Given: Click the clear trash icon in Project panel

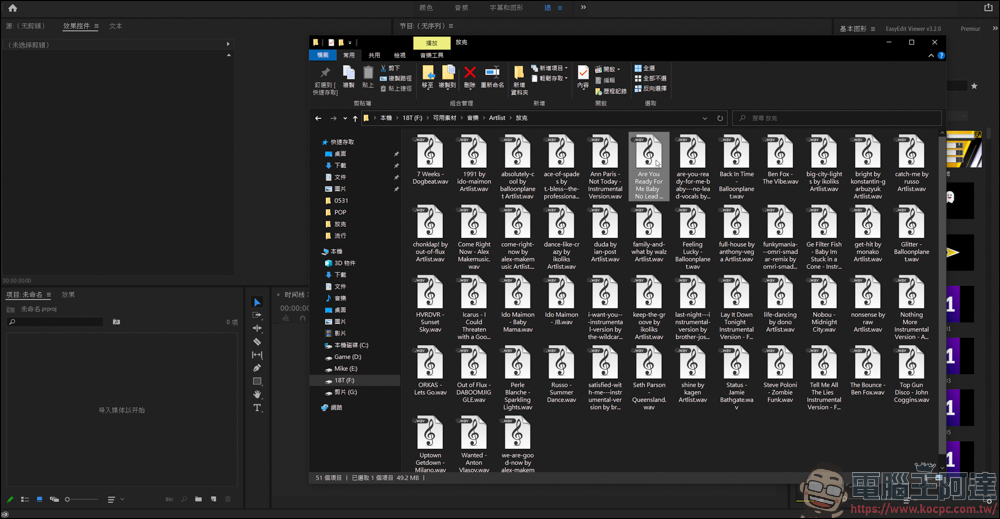Looking at the screenshot, I should pos(228,499).
